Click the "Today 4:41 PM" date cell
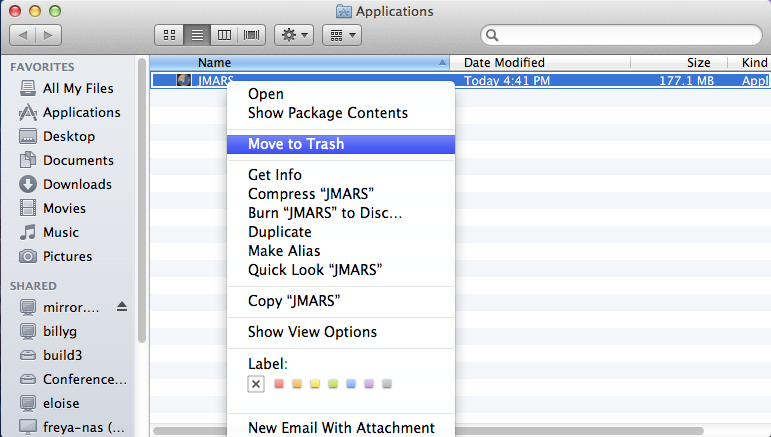Screen dimensions: 771x437 tap(507, 81)
